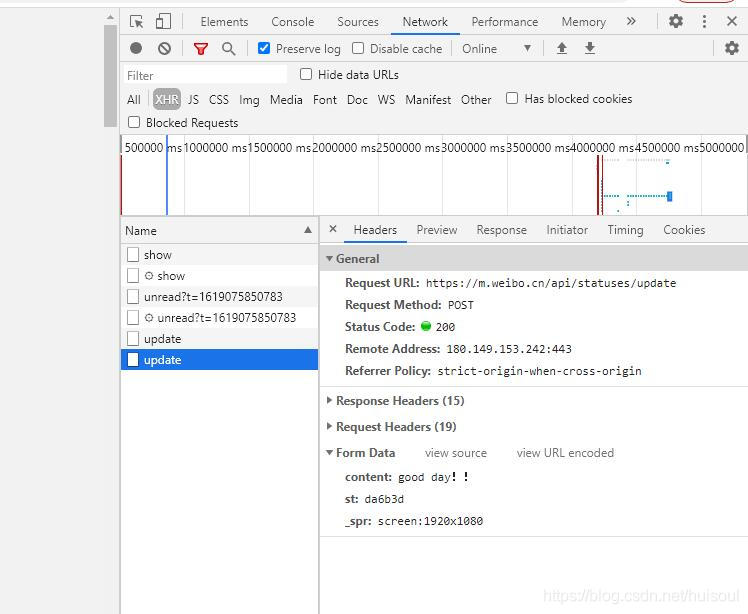The width and height of the screenshot is (748, 614).
Task: Uncheck the Preserve log checkbox
Action: point(264,48)
